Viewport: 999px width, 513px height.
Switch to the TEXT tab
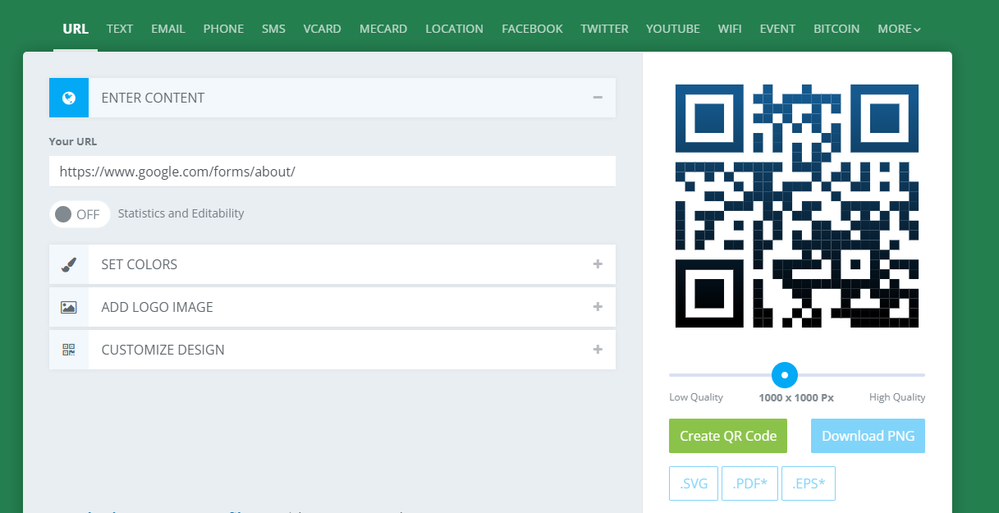[x=120, y=29]
